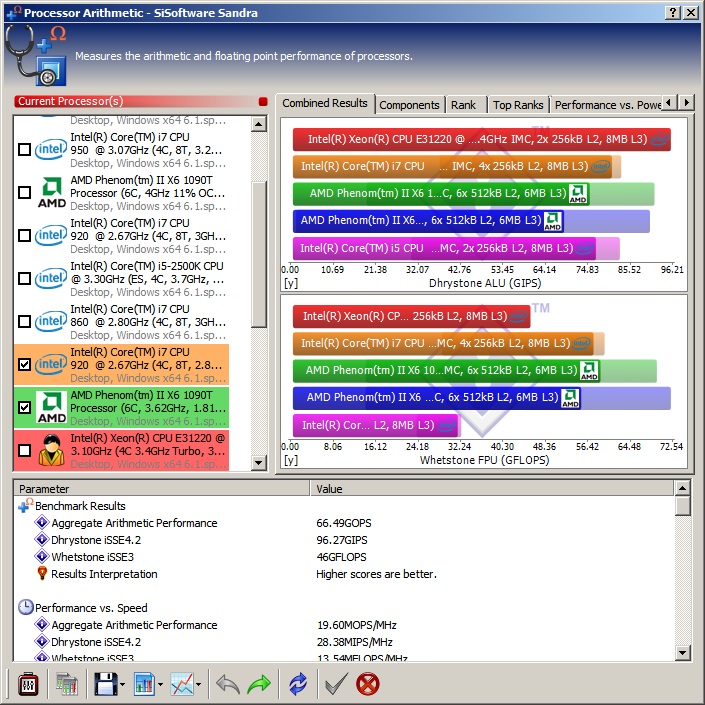Viewport: 705px width, 705px height.
Task: Open the Components tab
Action: [409, 105]
